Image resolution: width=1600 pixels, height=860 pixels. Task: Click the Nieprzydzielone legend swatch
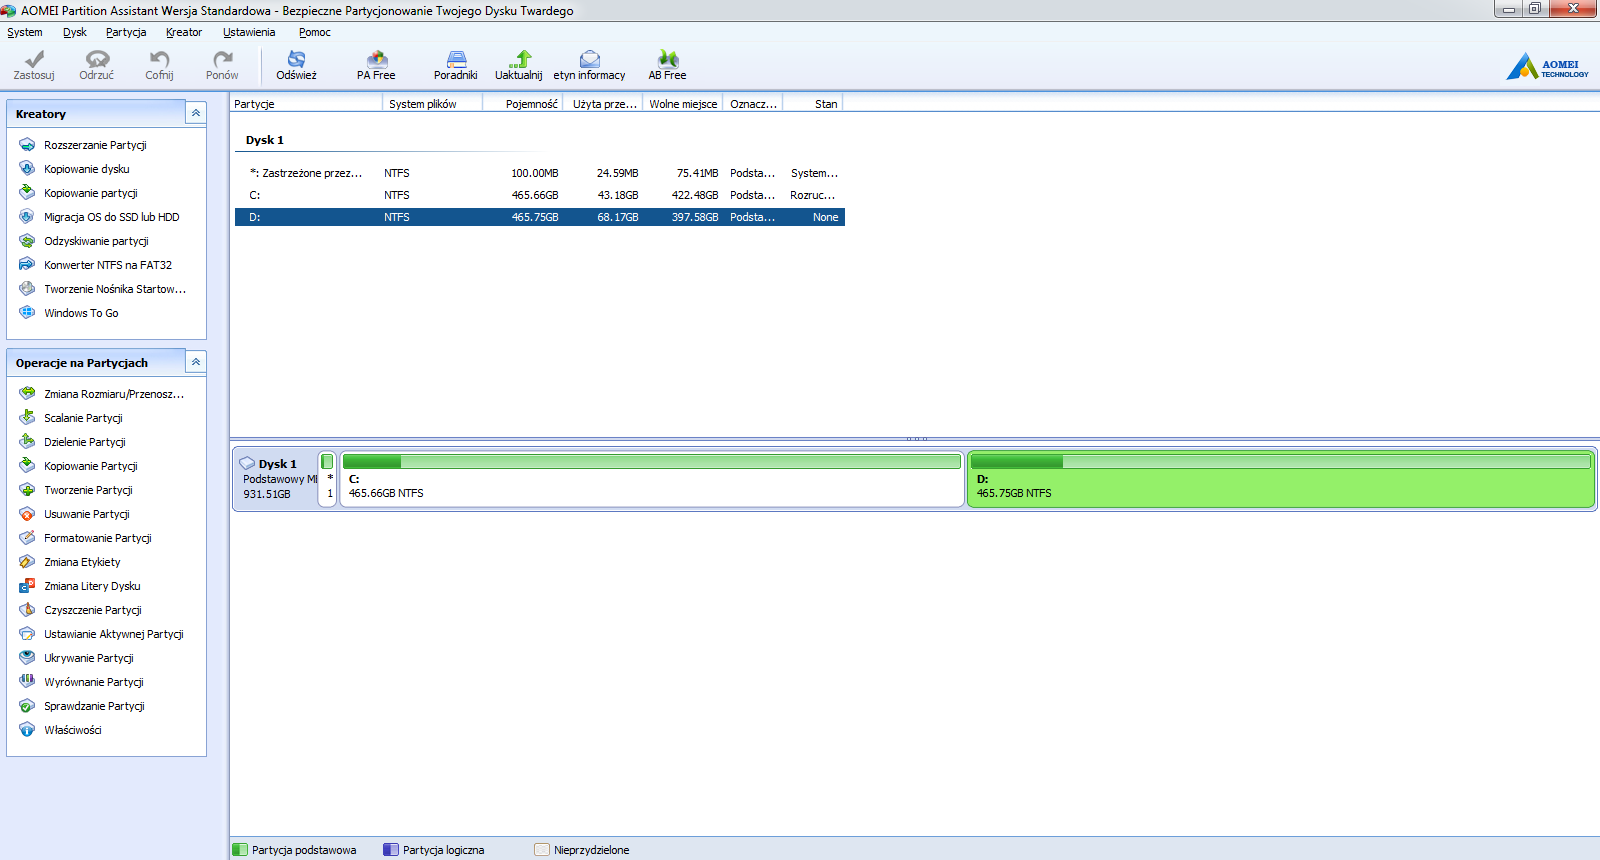pos(542,850)
